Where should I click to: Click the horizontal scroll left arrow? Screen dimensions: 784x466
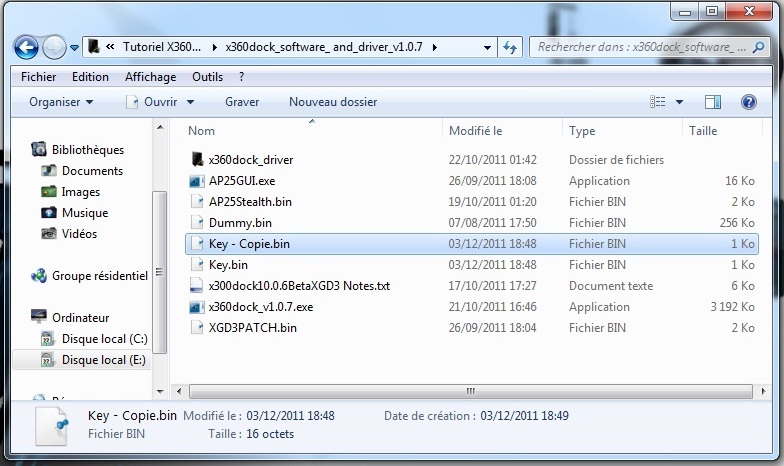(x=180, y=391)
